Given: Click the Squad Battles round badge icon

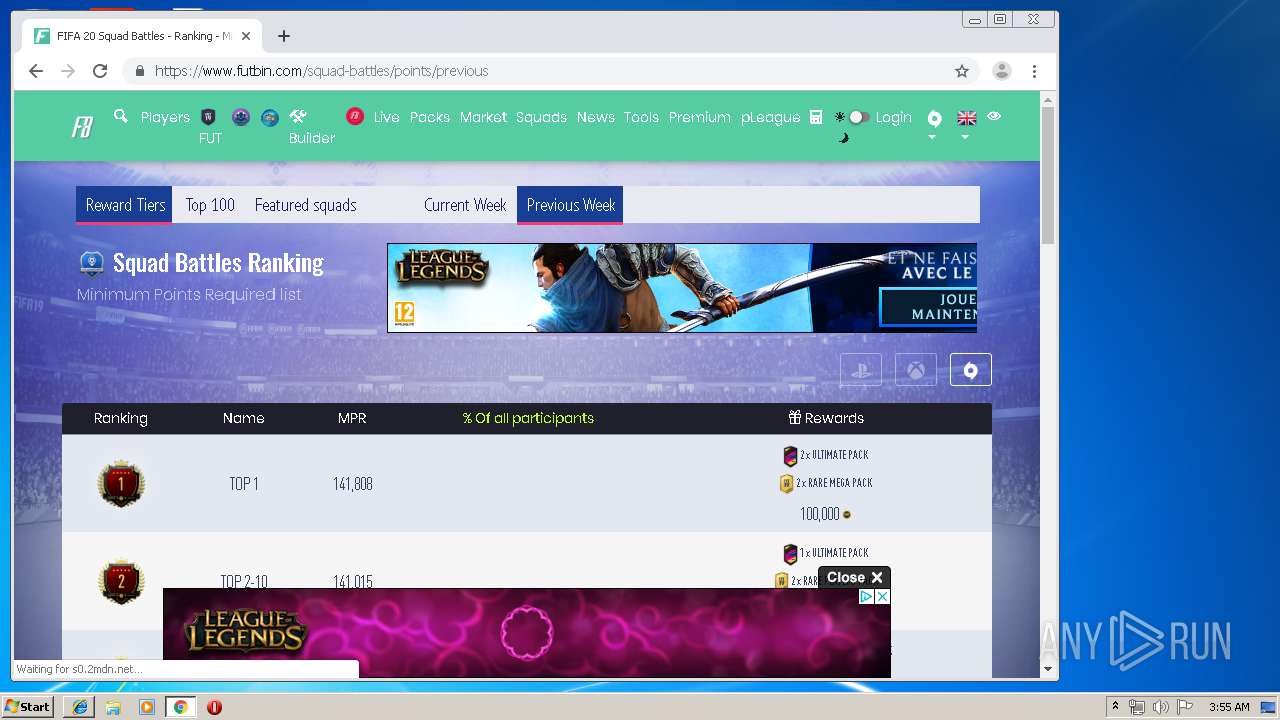Looking at the screenshot, I should pos(240,117).
